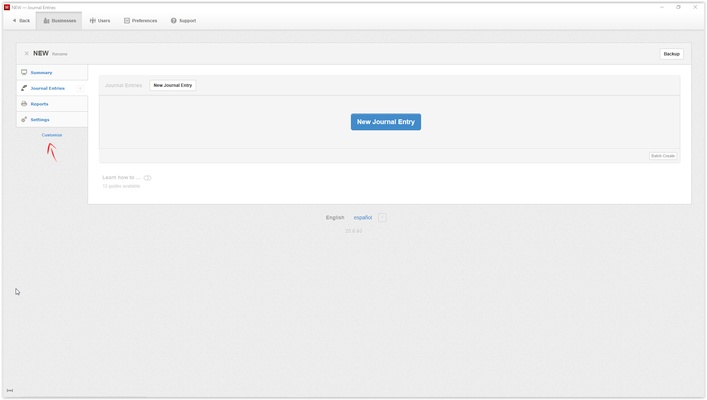
Task: Click the plus button beside Journal Entries
Action: coord(80,88)
